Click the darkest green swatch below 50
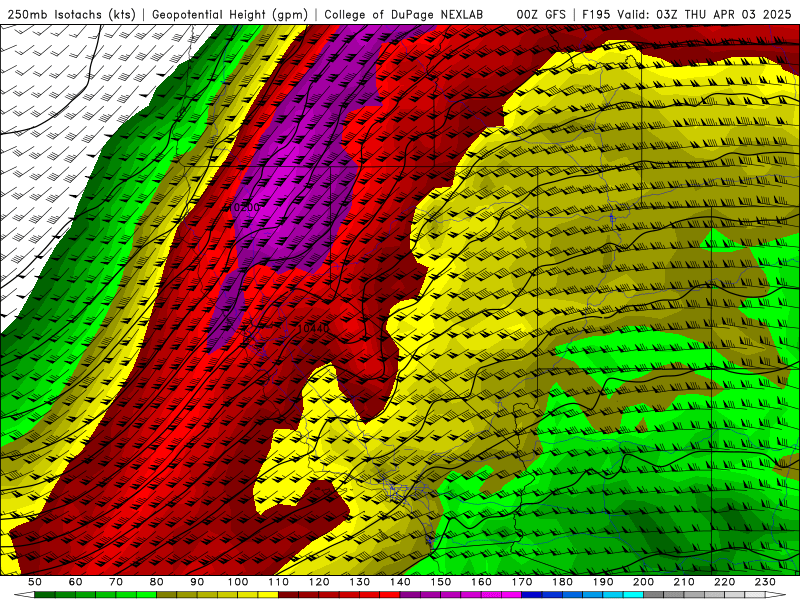 [45, 595]
